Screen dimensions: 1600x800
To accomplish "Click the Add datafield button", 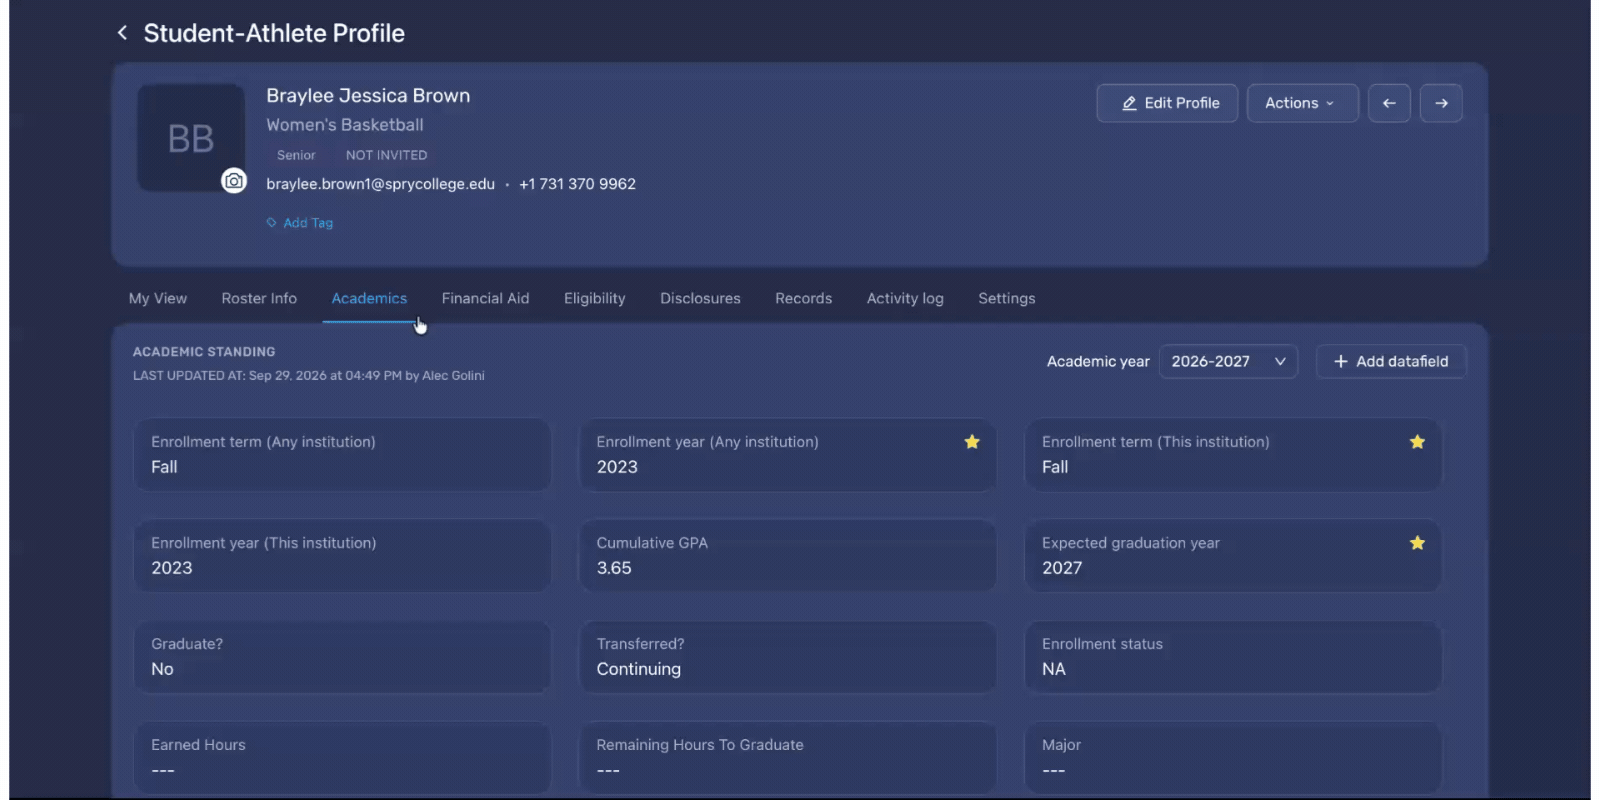I will [x=1391, y=362].
